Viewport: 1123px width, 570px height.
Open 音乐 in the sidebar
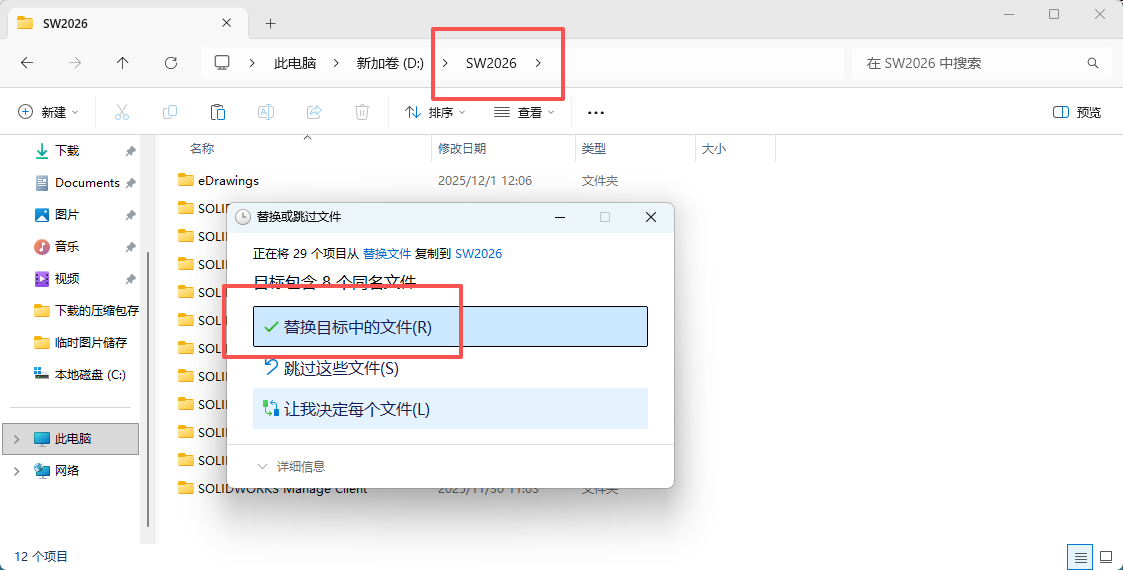[67, 246]
